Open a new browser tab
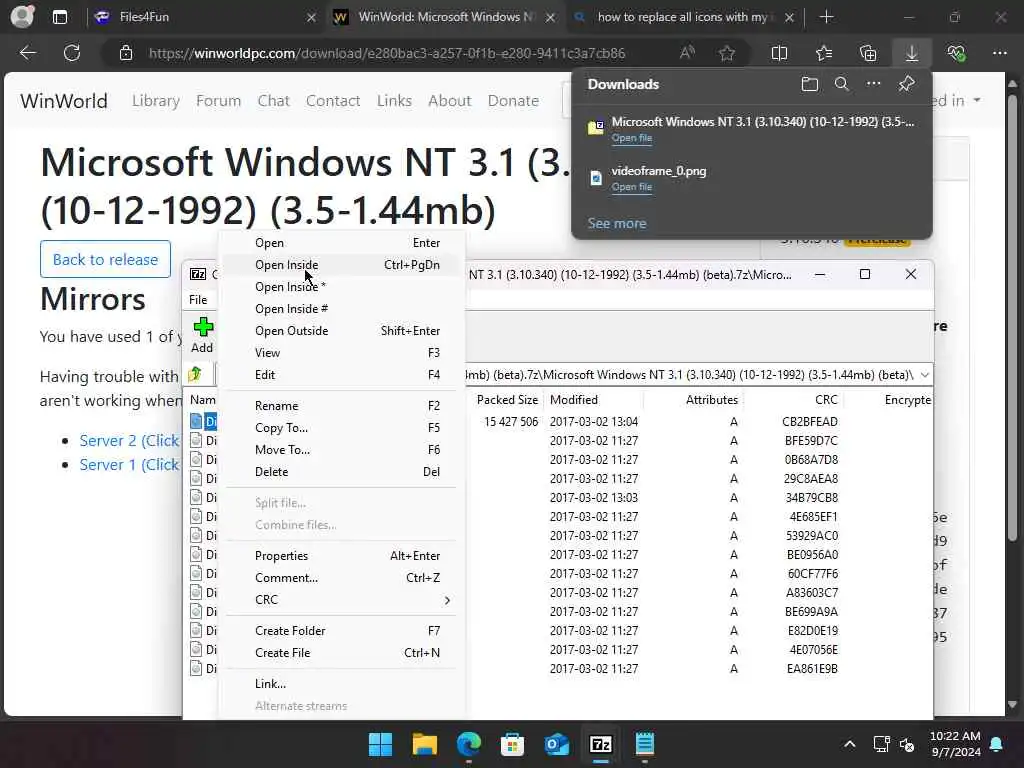1024x768 pixels. click(826, 17)
